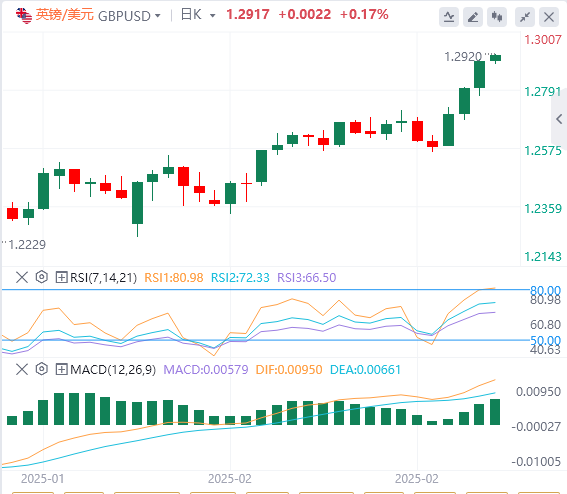The height and width of the screenshot is (494, 567).
Task: Open the candlestick style icon
Action: click(x=497, y=17)
